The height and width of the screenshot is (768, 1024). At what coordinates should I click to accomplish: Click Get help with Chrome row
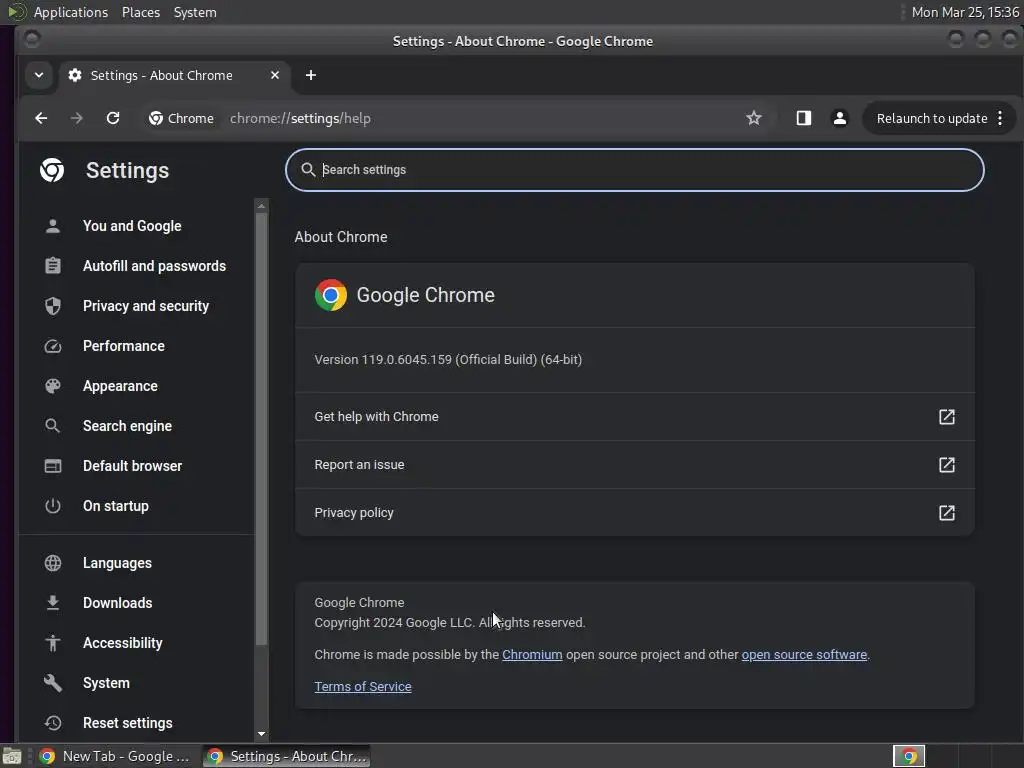tap(635, 417)
